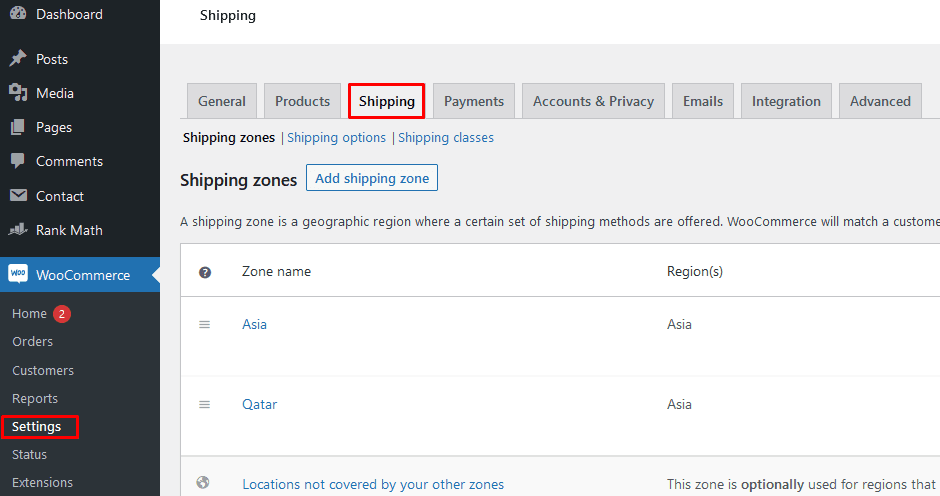Click the Region(s) column header

click(x=695, y=271)
